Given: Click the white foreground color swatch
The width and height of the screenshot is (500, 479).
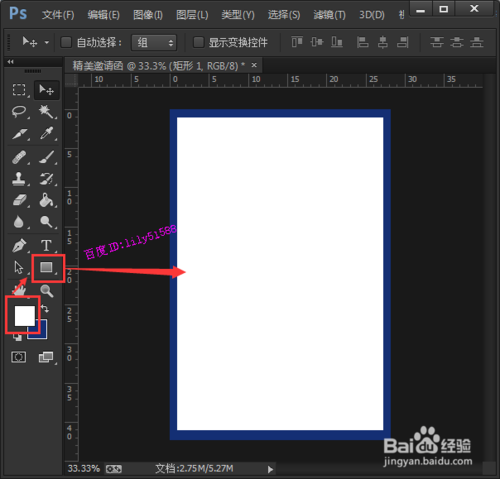Looking at the screenshot, I should coord(25,316).
